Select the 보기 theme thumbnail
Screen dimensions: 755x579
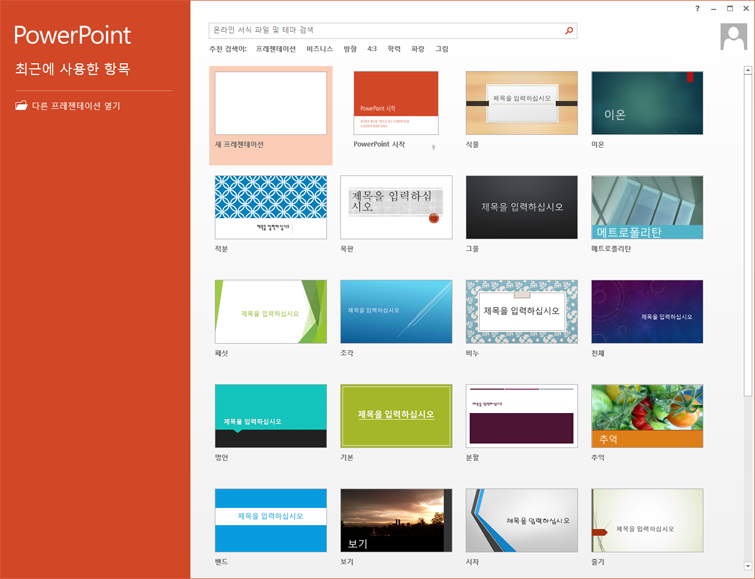396,520
